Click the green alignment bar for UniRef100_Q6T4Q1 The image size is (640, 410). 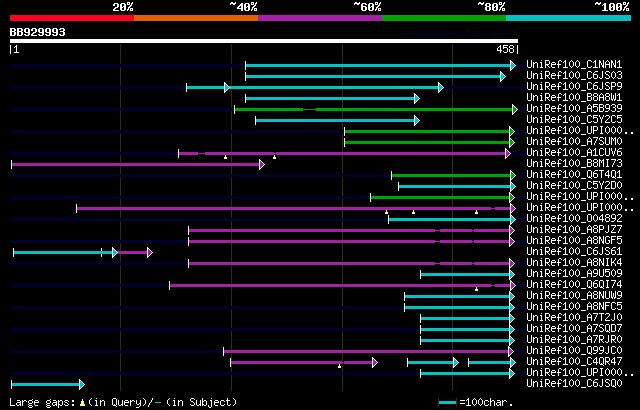tap(451, 175)
